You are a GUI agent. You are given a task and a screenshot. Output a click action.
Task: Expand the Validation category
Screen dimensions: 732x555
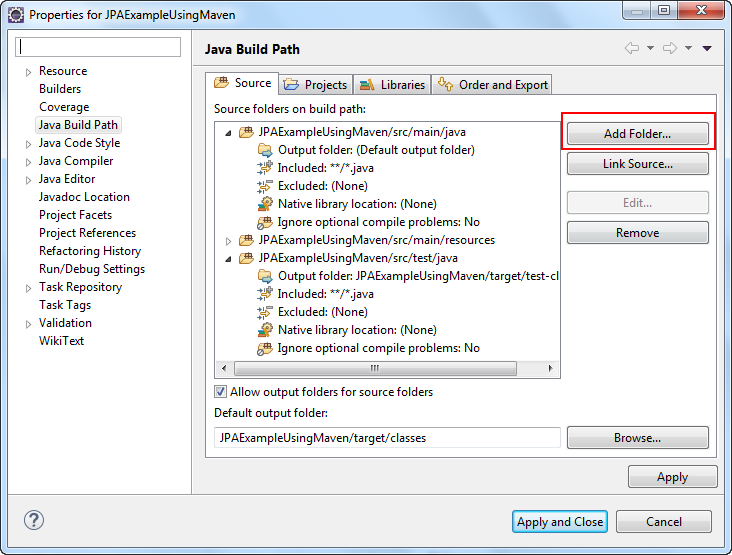click(28, 324)
